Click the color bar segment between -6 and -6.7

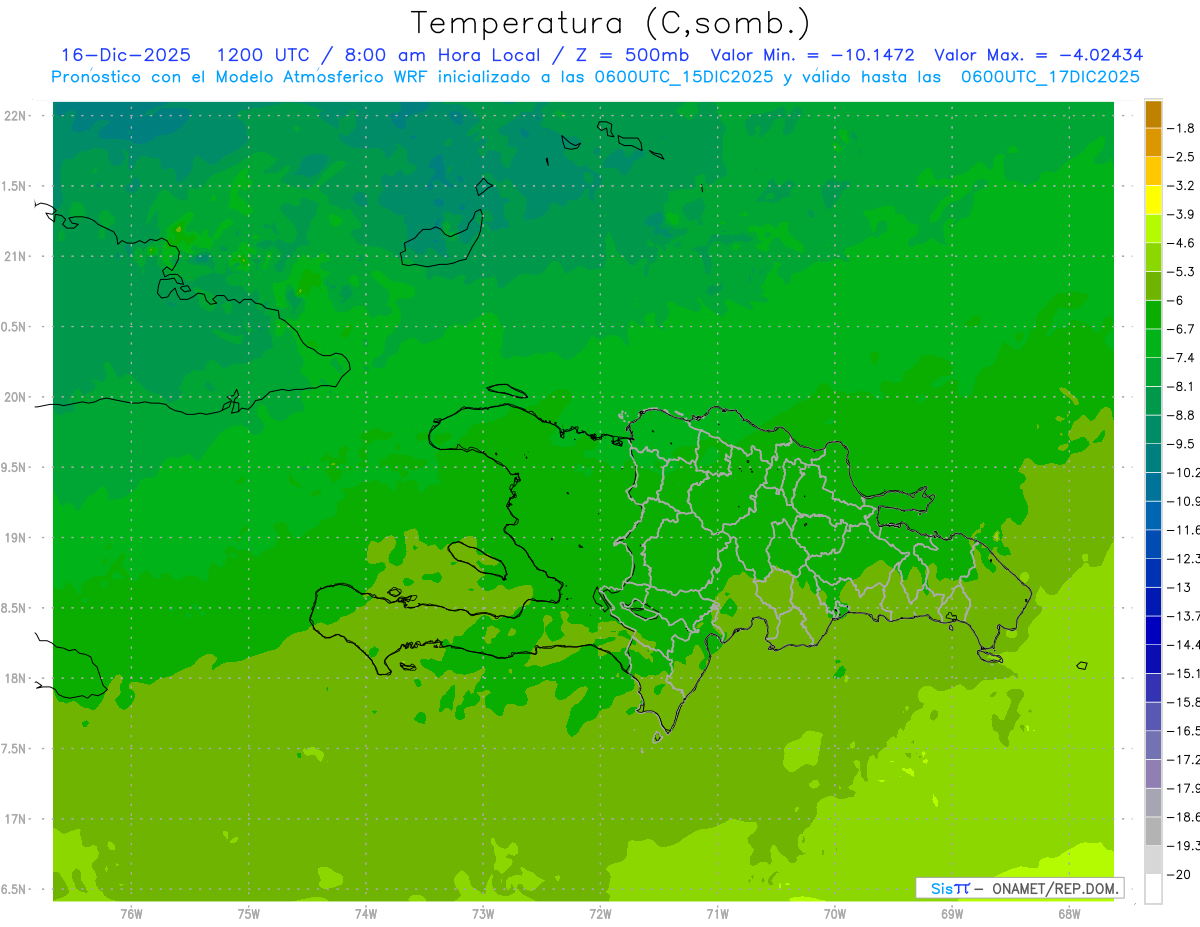point(1153,315)
